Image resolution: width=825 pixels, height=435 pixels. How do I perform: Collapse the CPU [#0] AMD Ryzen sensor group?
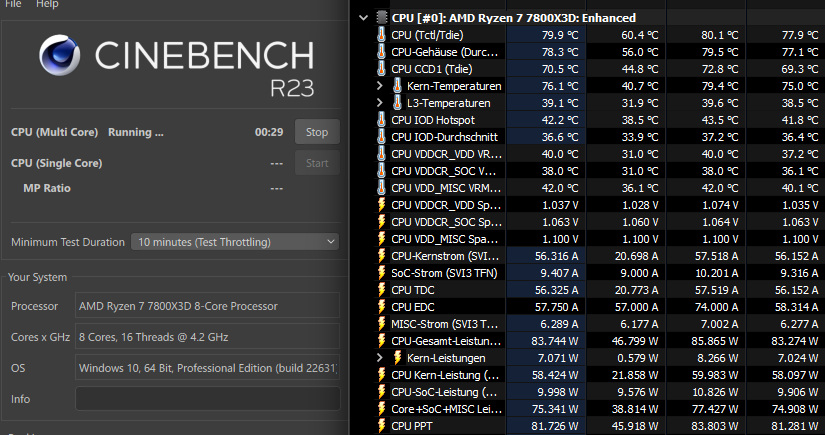(x=364, y=17)
